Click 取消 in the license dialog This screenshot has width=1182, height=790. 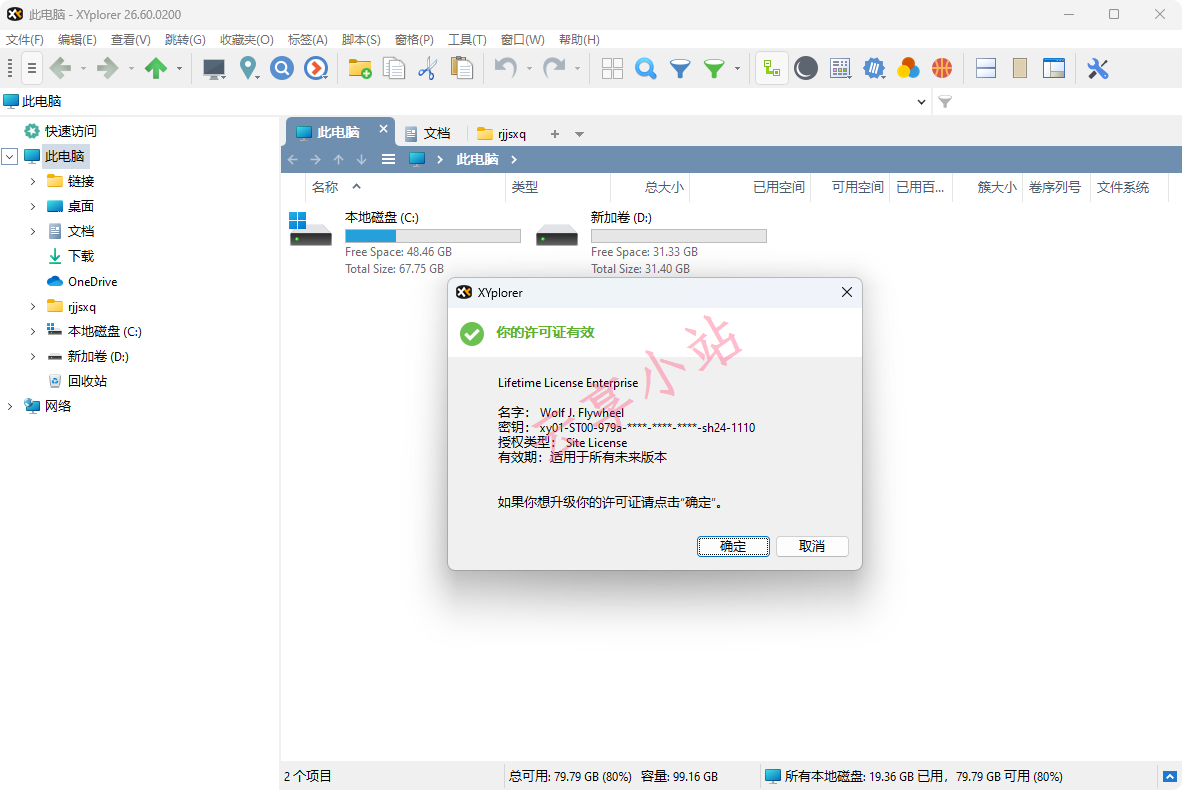(812, 547)
